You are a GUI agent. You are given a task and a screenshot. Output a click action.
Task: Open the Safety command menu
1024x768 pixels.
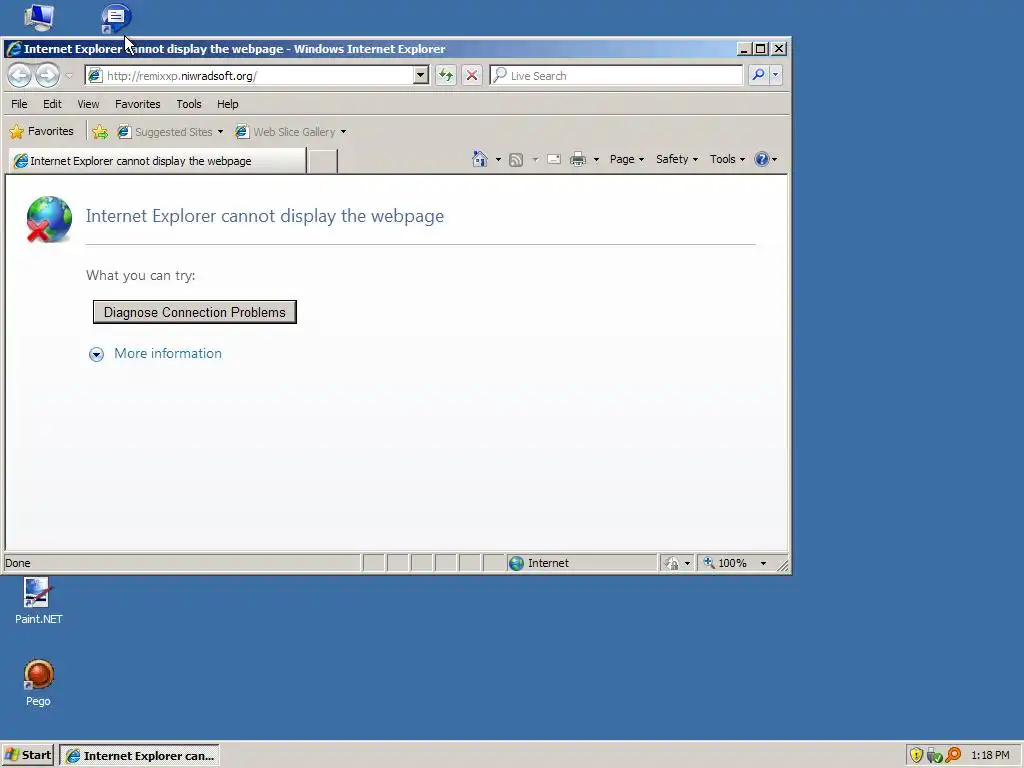(677, 159)
